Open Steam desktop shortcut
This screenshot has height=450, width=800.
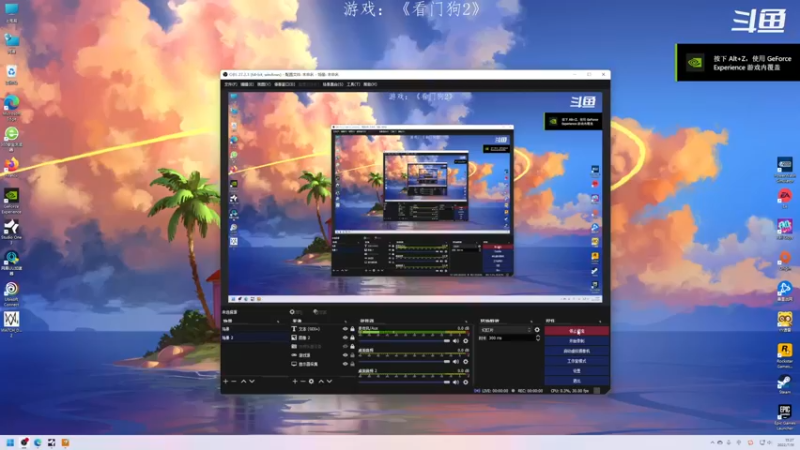click(785, 384)
